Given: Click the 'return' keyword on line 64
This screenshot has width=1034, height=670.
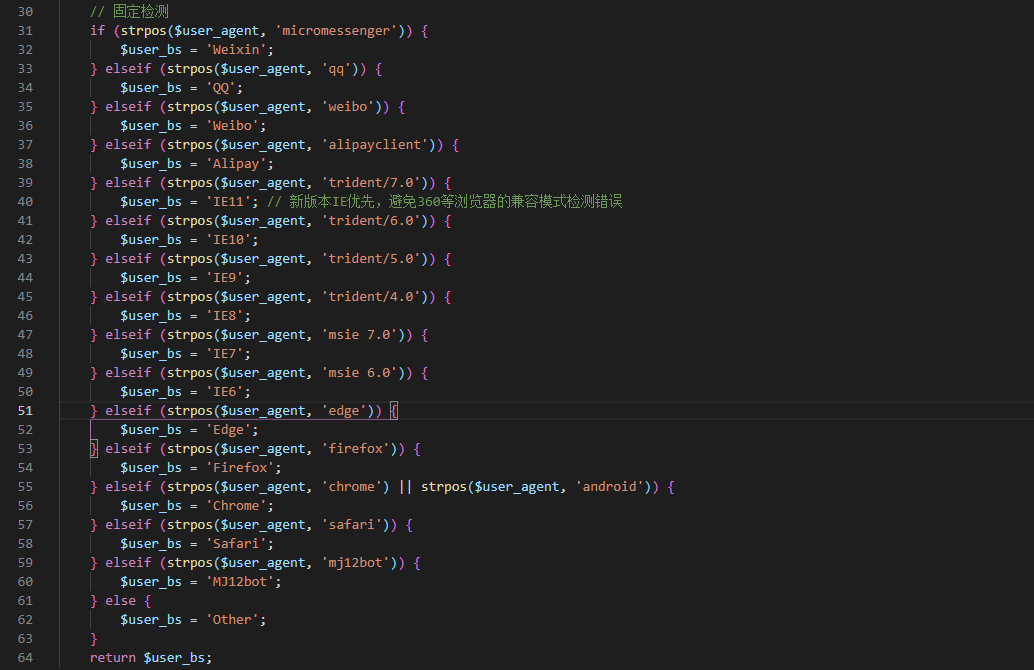Looking at the screenshot, I should point(113,658).
